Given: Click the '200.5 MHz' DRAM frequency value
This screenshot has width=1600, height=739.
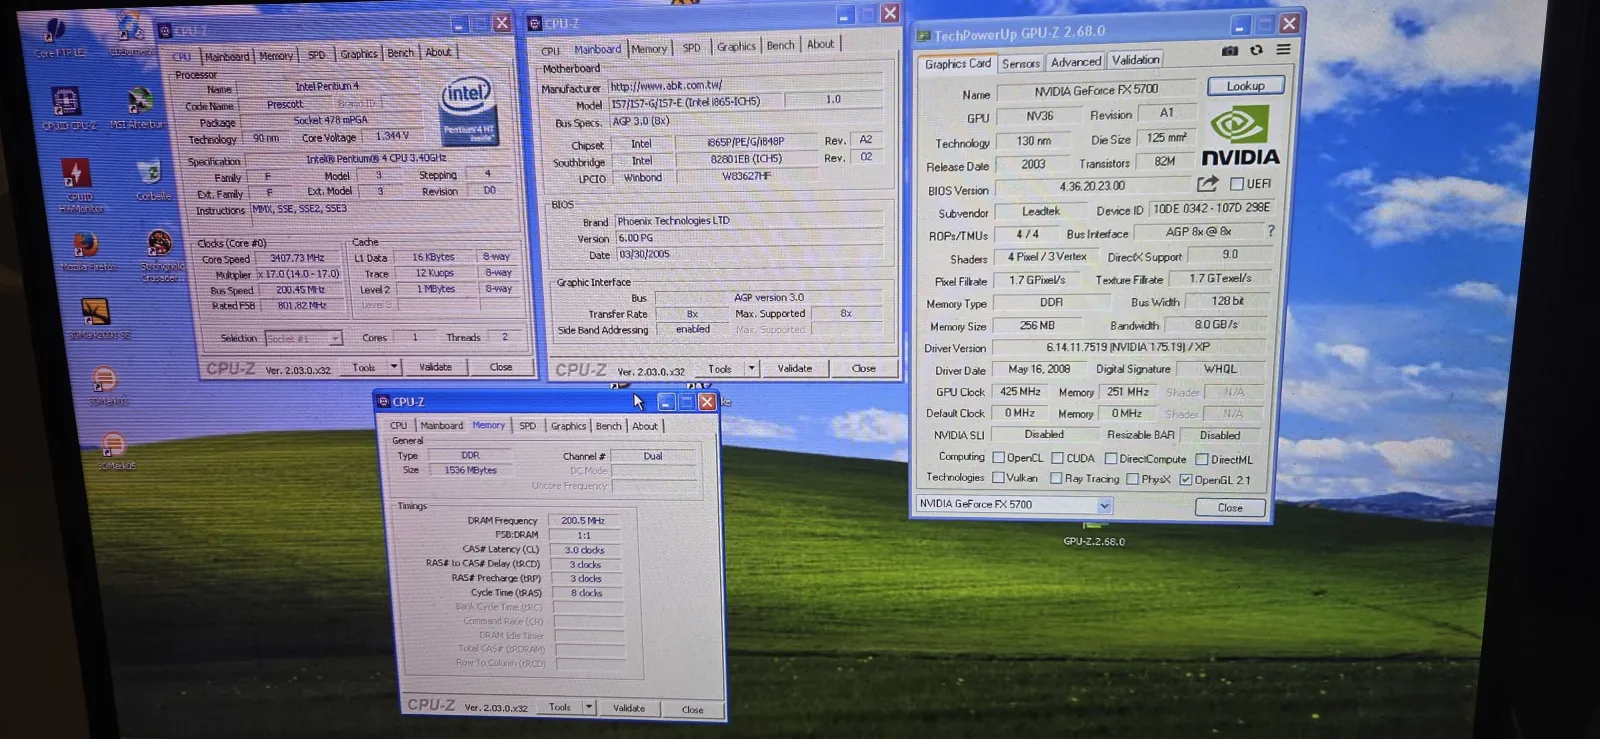Looking at the screenshot, I should point(583,520).
